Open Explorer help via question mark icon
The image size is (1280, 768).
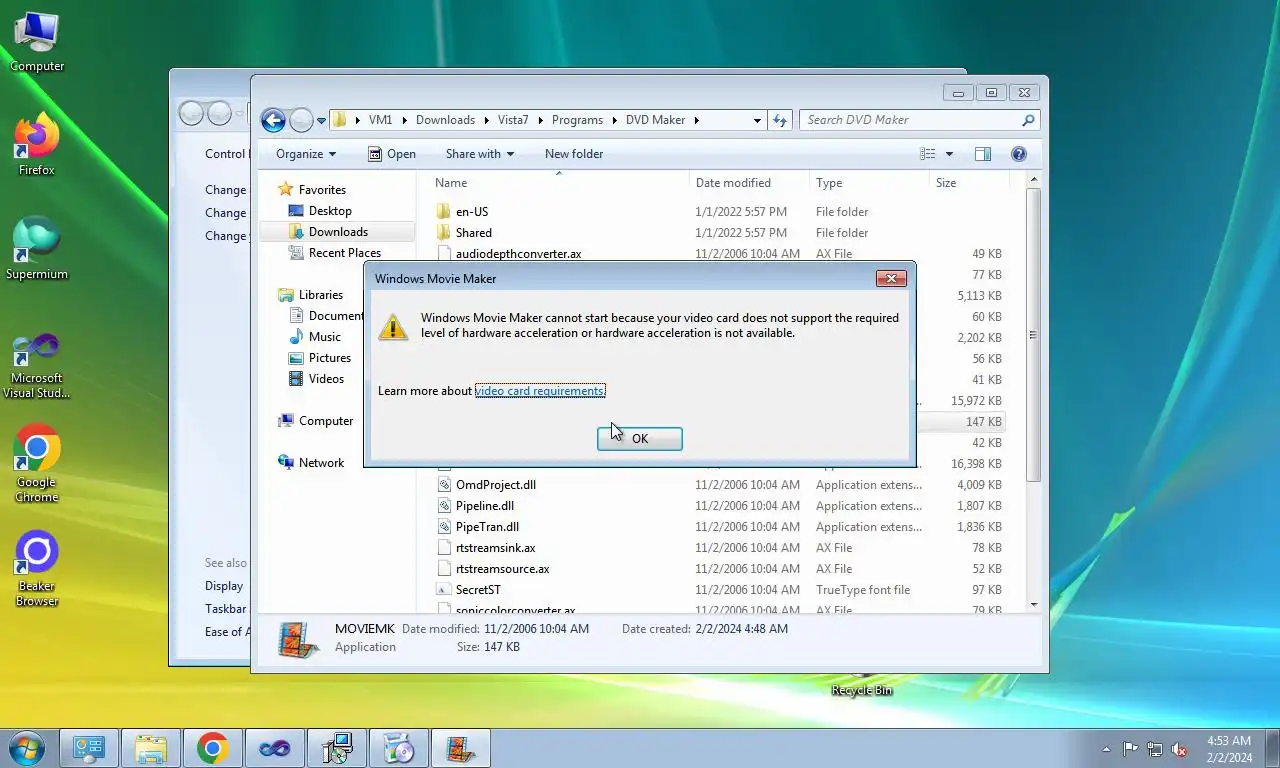[1019, 154]
